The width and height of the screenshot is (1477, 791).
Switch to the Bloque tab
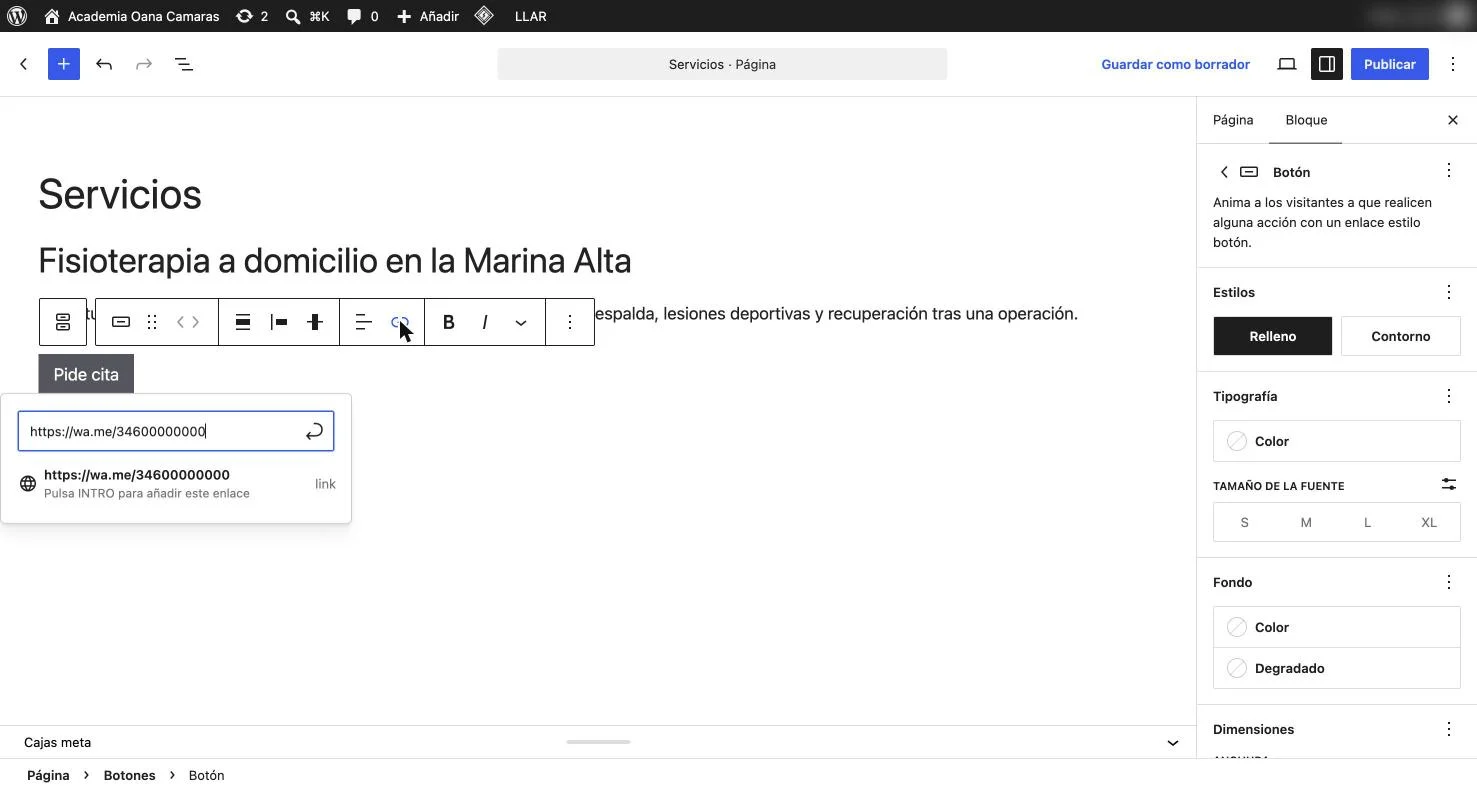click(1306, 120)
